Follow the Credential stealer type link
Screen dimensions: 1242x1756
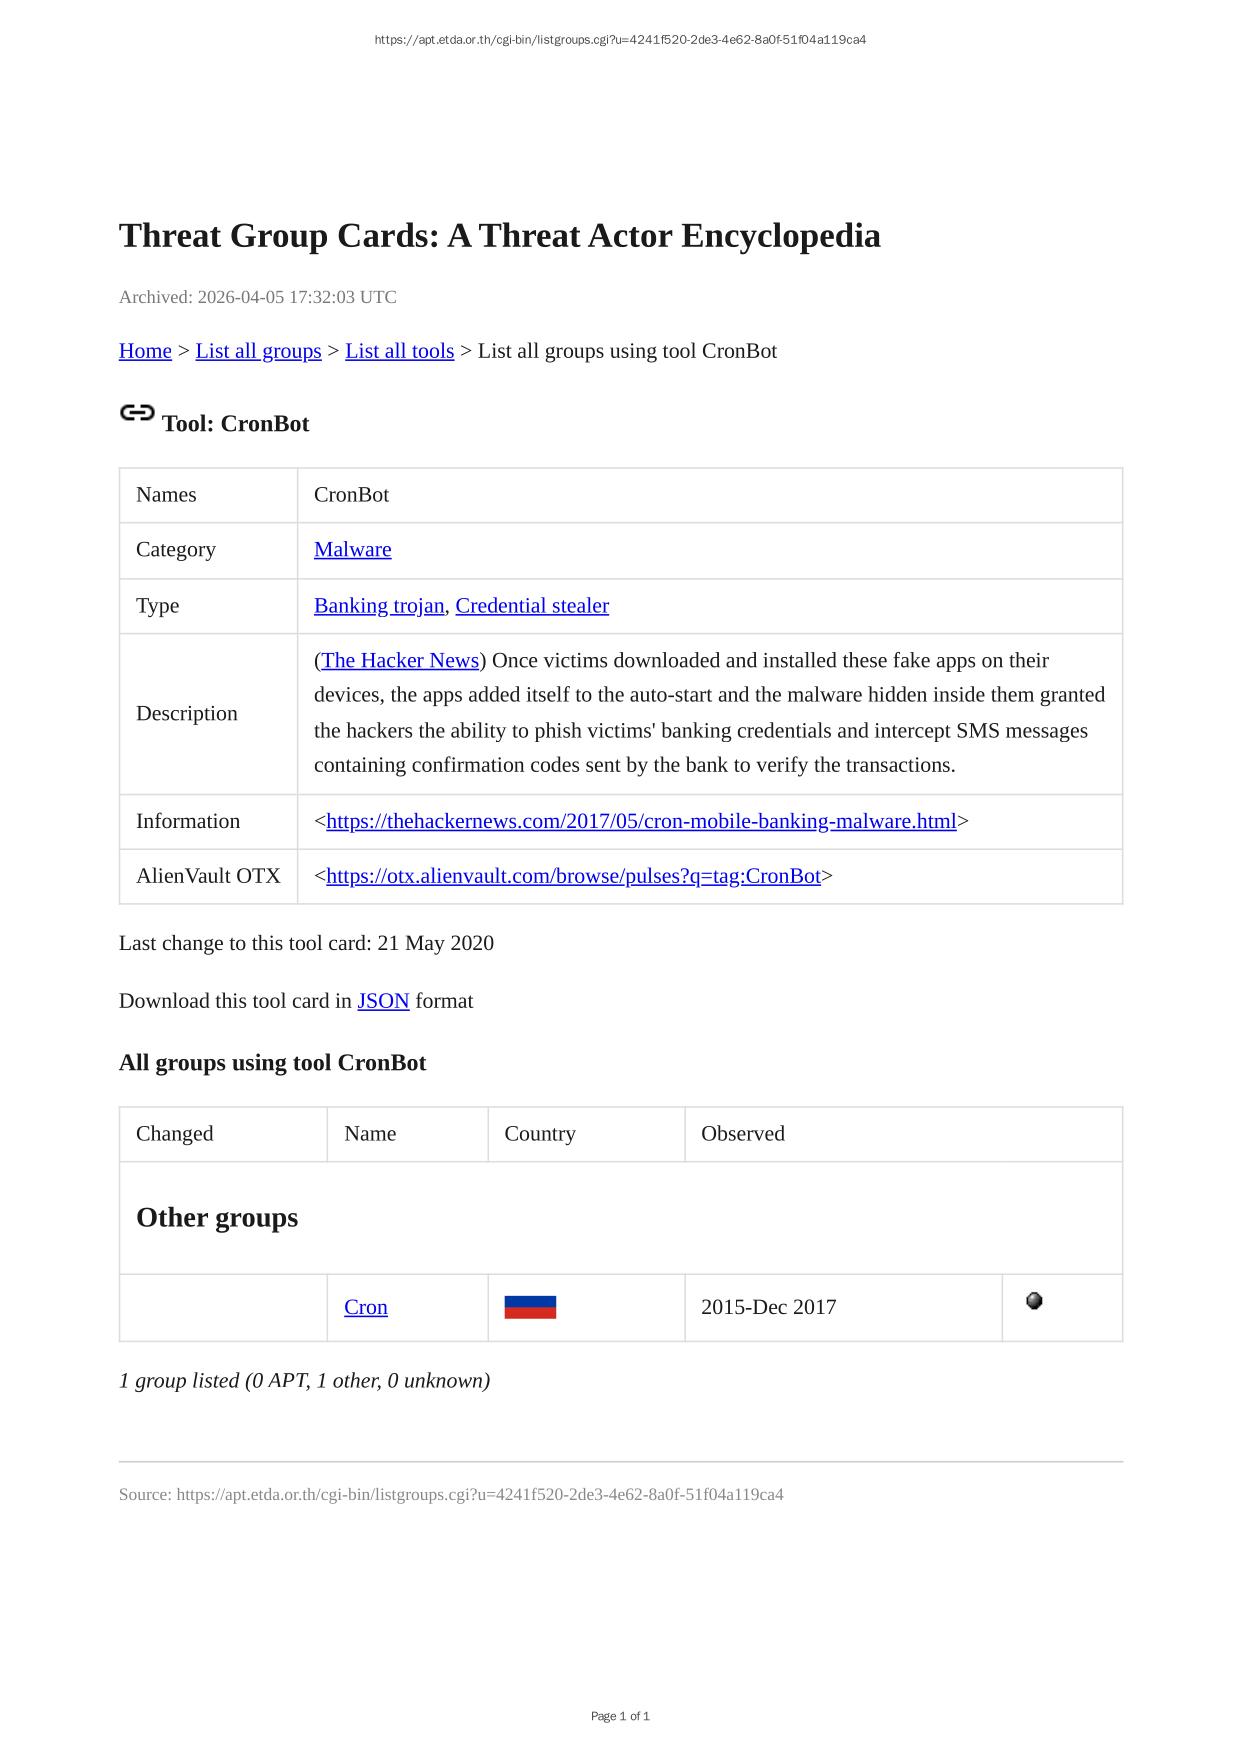[531, 606]
